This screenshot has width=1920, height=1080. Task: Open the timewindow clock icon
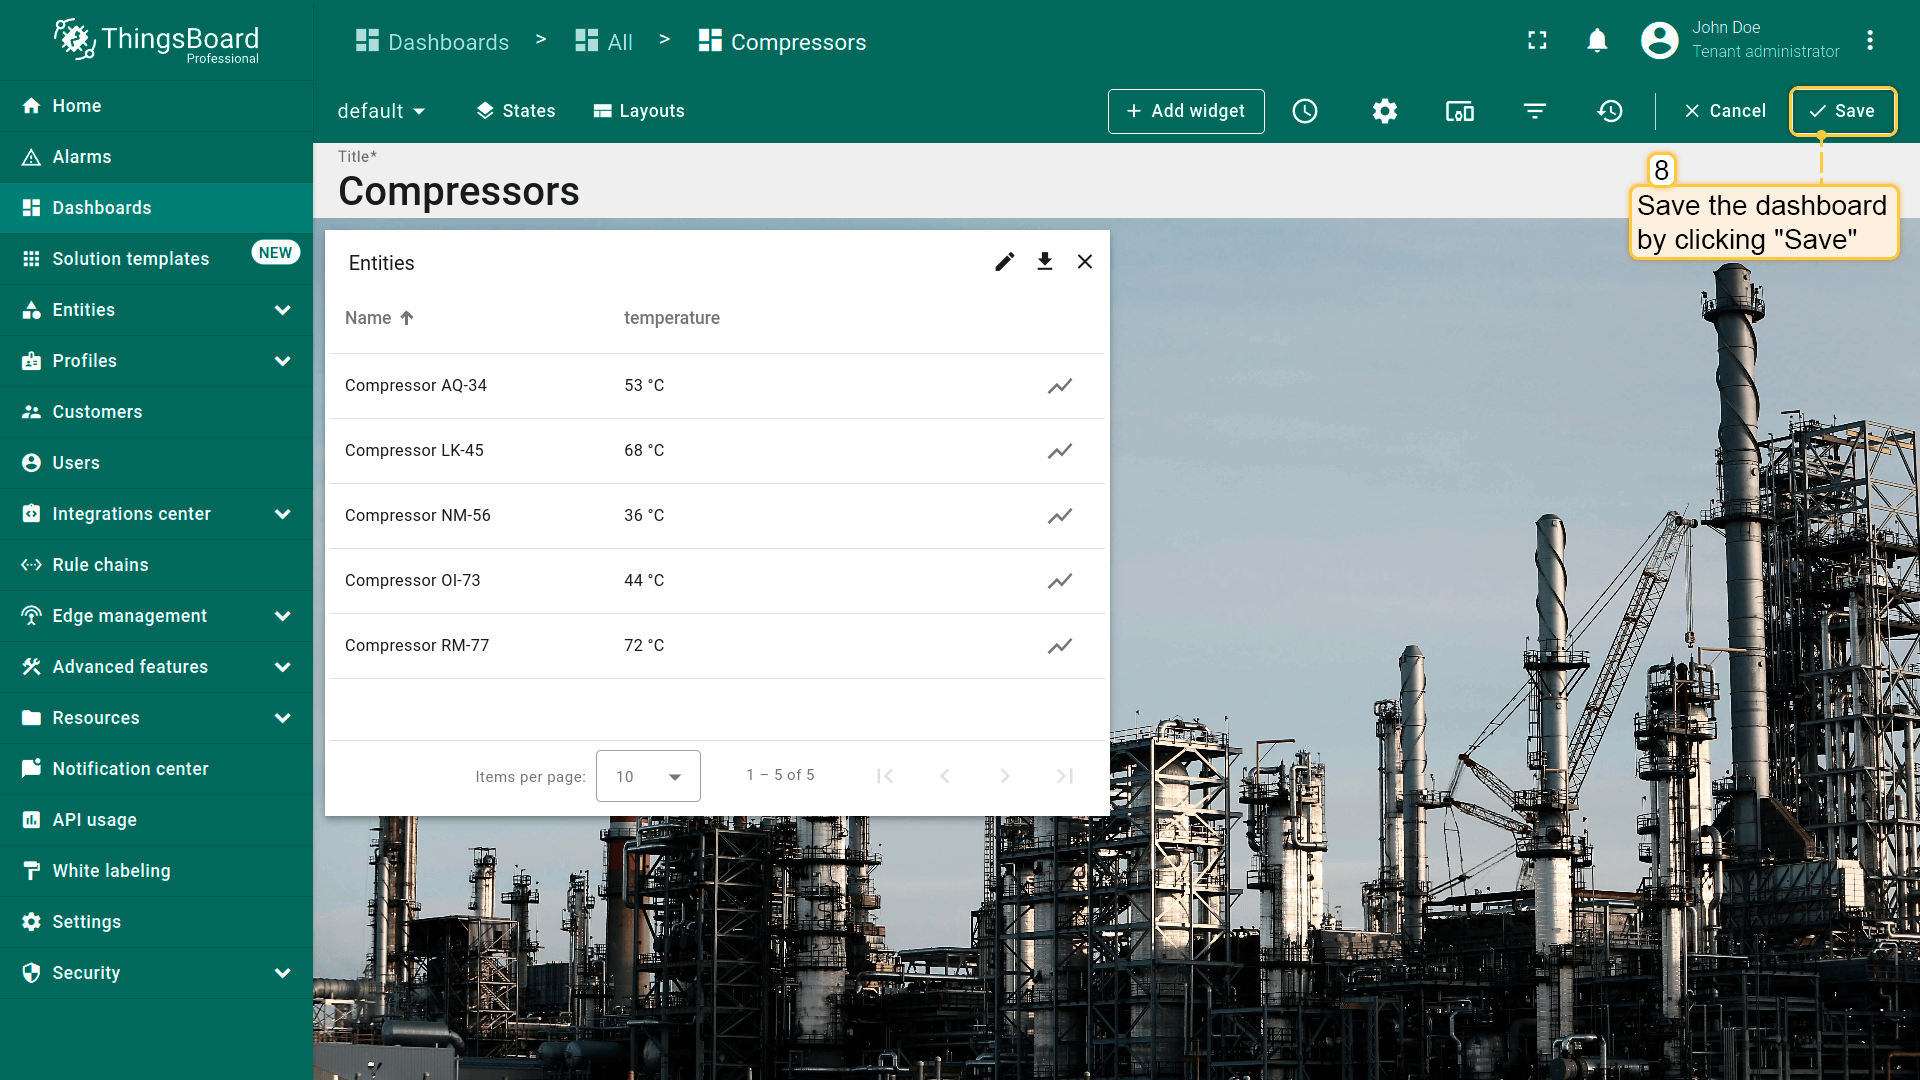coord(1305,111)
